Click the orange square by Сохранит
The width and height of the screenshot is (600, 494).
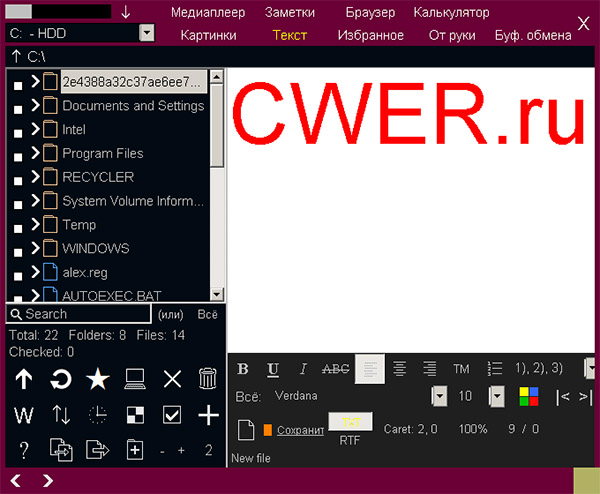coord(267,430)
